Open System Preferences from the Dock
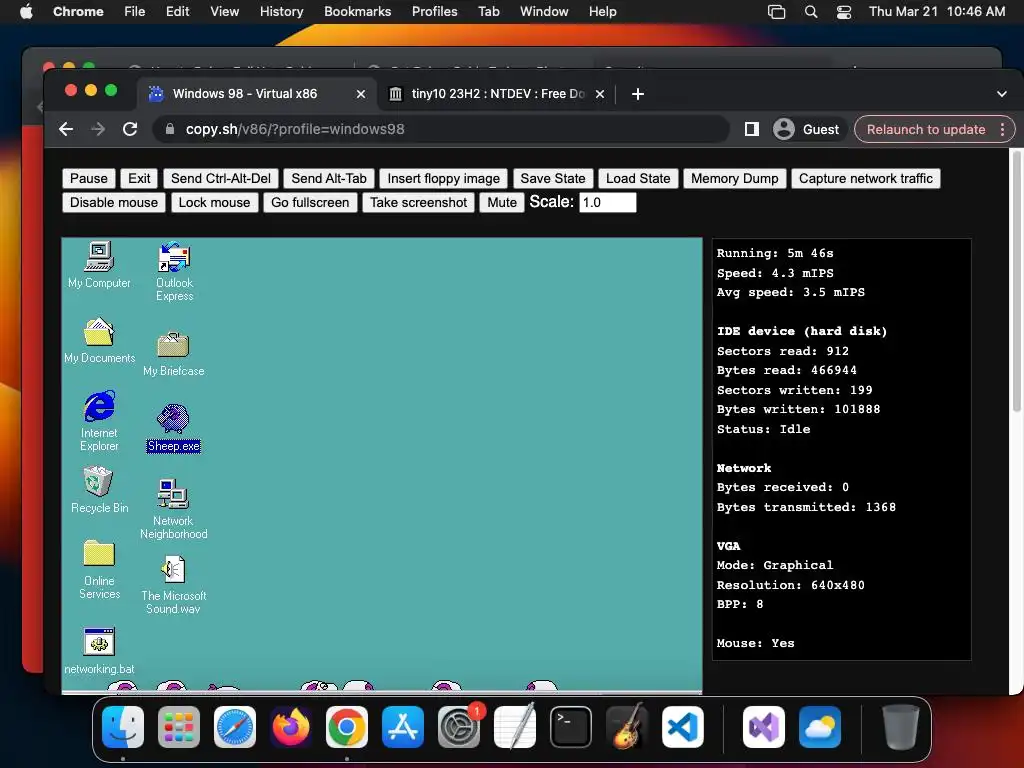 [459, 727]
